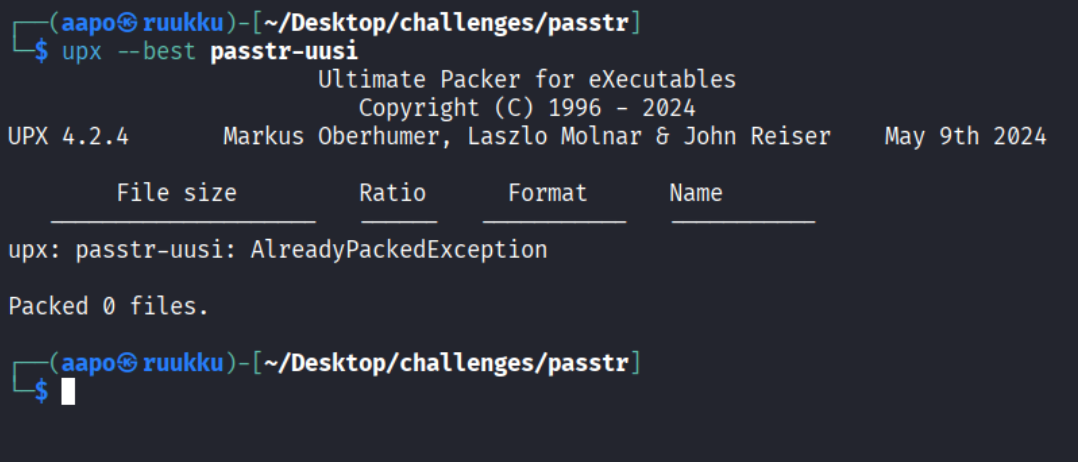The height and width of the screenshot is (462, 1078).
Task: Click the Kali symbol in the bottom prompt
Action: tap(128, 362)
